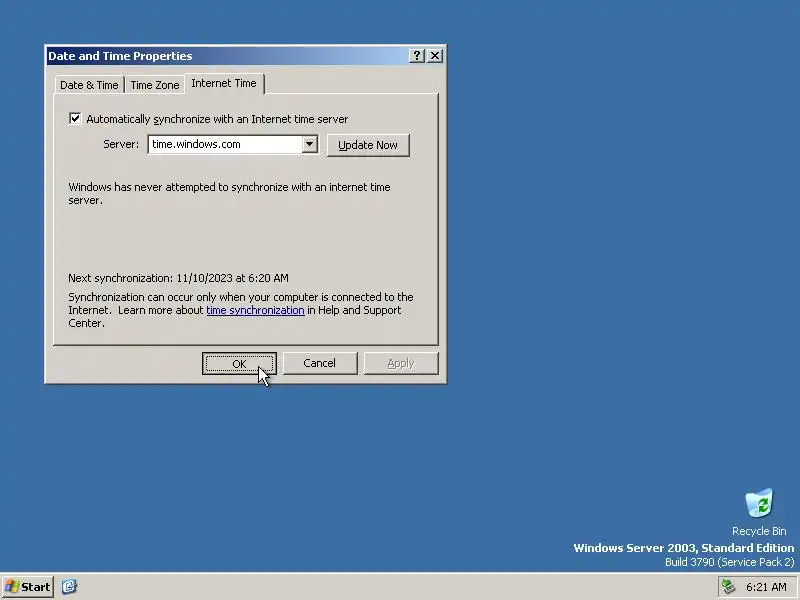This screenshot has width=800, height=600.
Task: Click the Apply button
Action: point(401,363)
